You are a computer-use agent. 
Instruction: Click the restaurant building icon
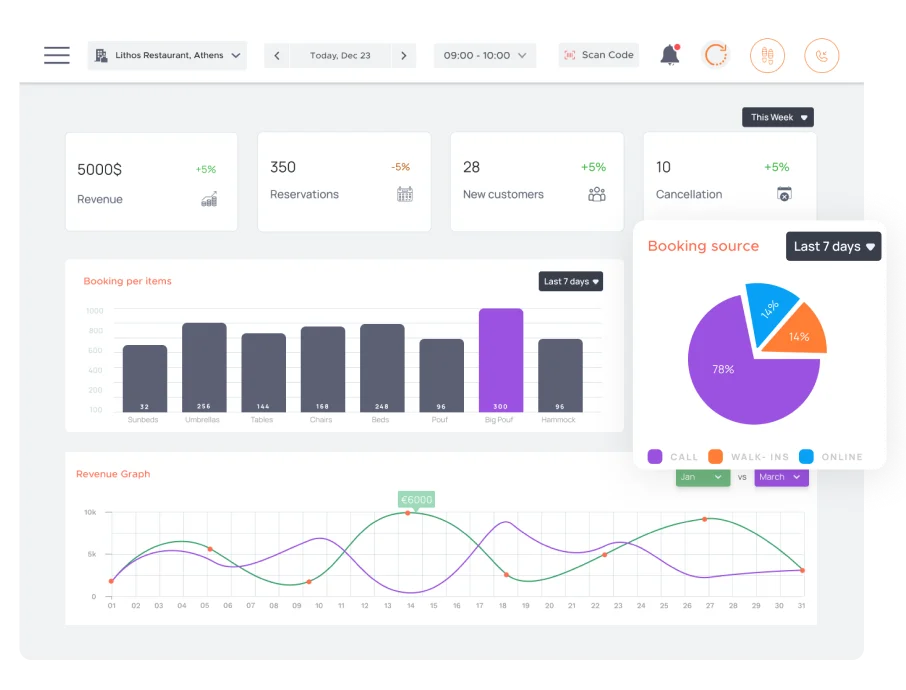(101, 55)
